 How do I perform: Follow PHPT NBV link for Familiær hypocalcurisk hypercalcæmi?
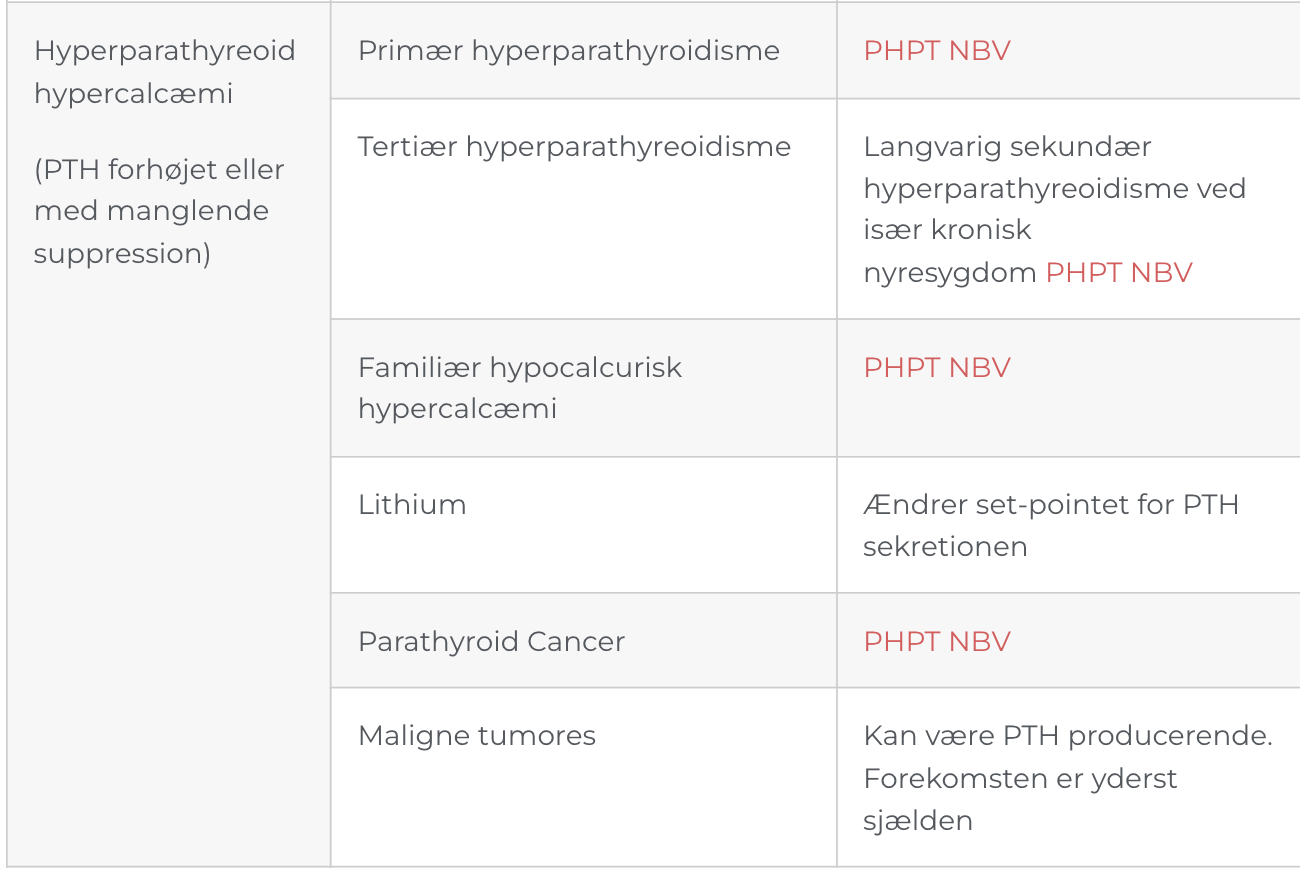coord(937,367)
